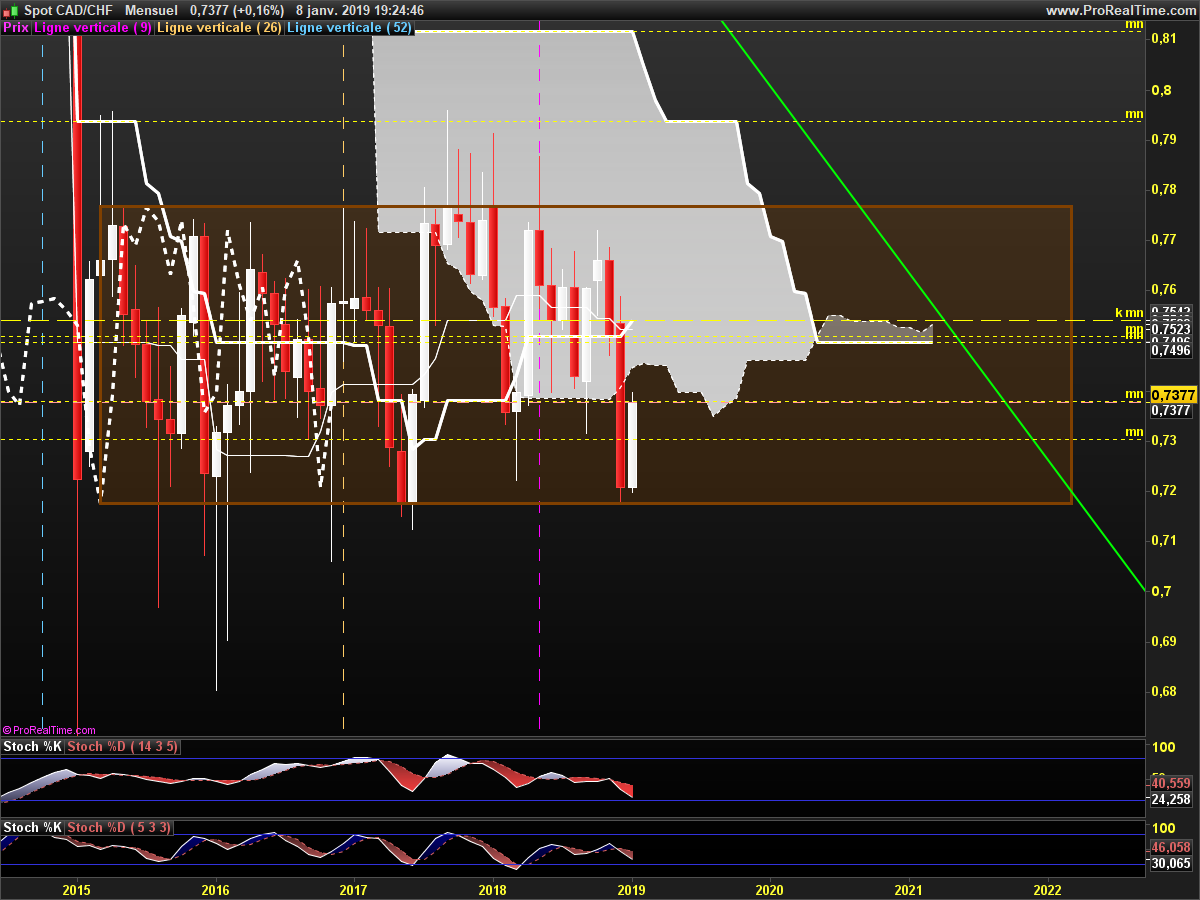Select the Stoch %D ( 14 3 5) label

pos(122,747)
